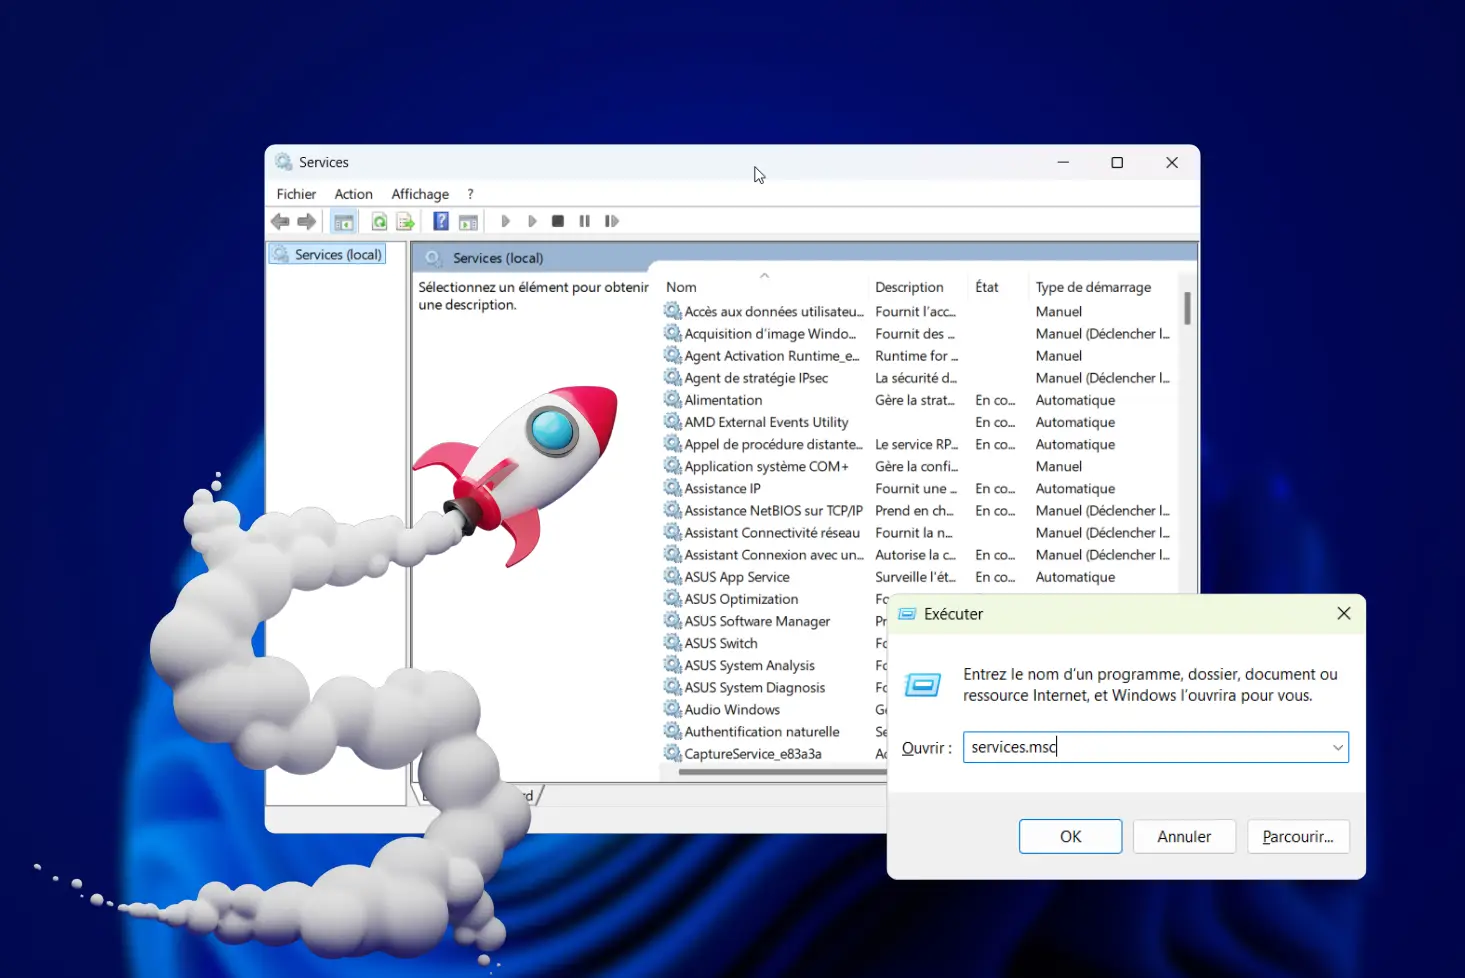Export the services list
Viewport: 1465px width, 978px height.
[x=405, y=221]
